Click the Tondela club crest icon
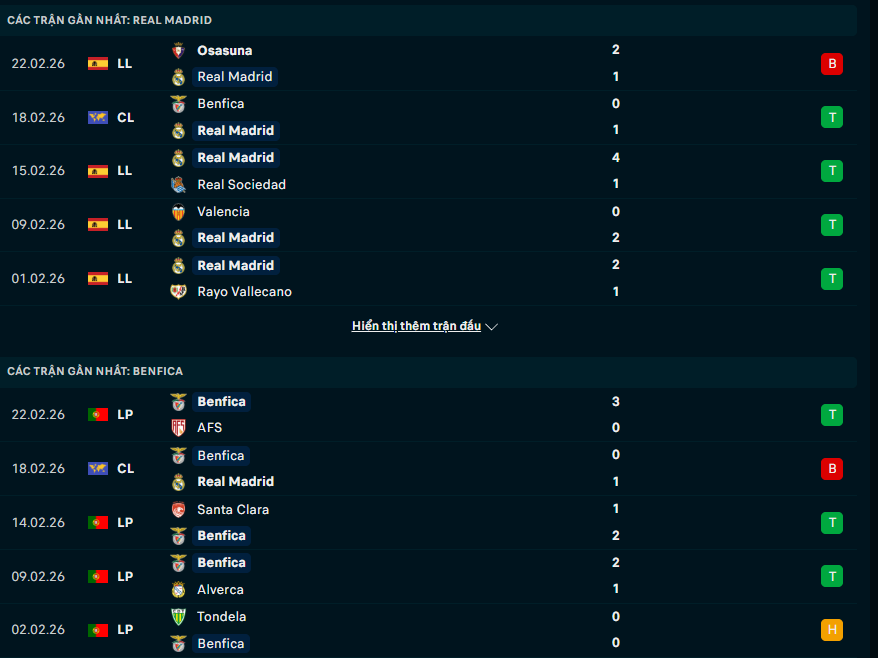 coord(178,617)
